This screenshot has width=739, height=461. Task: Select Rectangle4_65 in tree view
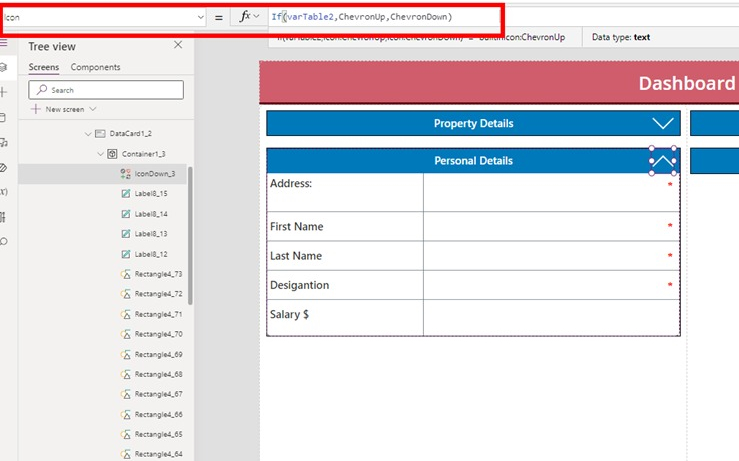(158, 434)
